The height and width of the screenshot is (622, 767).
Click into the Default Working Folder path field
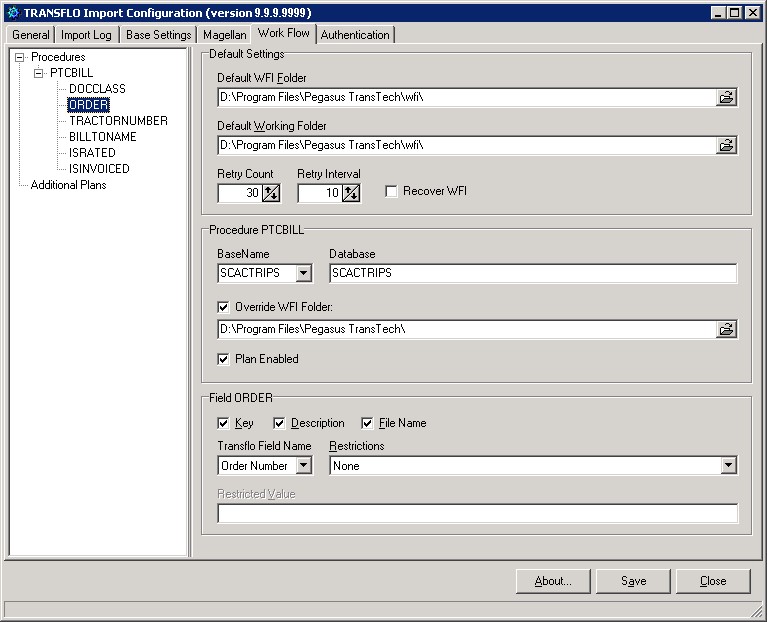[x=467, y=145]
